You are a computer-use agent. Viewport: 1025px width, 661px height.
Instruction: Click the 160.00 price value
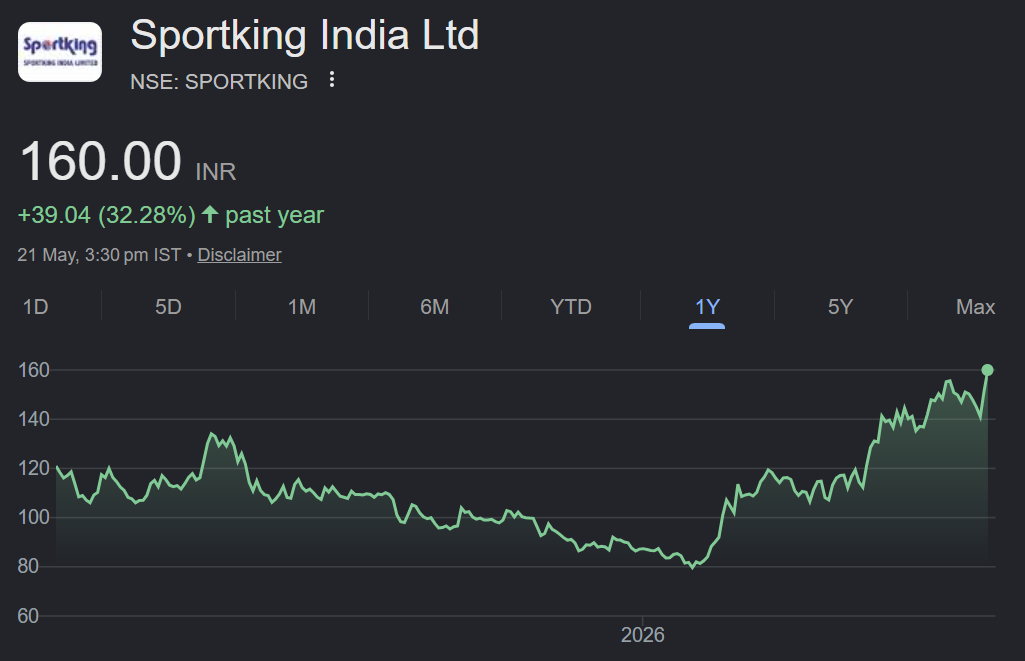pos(101,161)
